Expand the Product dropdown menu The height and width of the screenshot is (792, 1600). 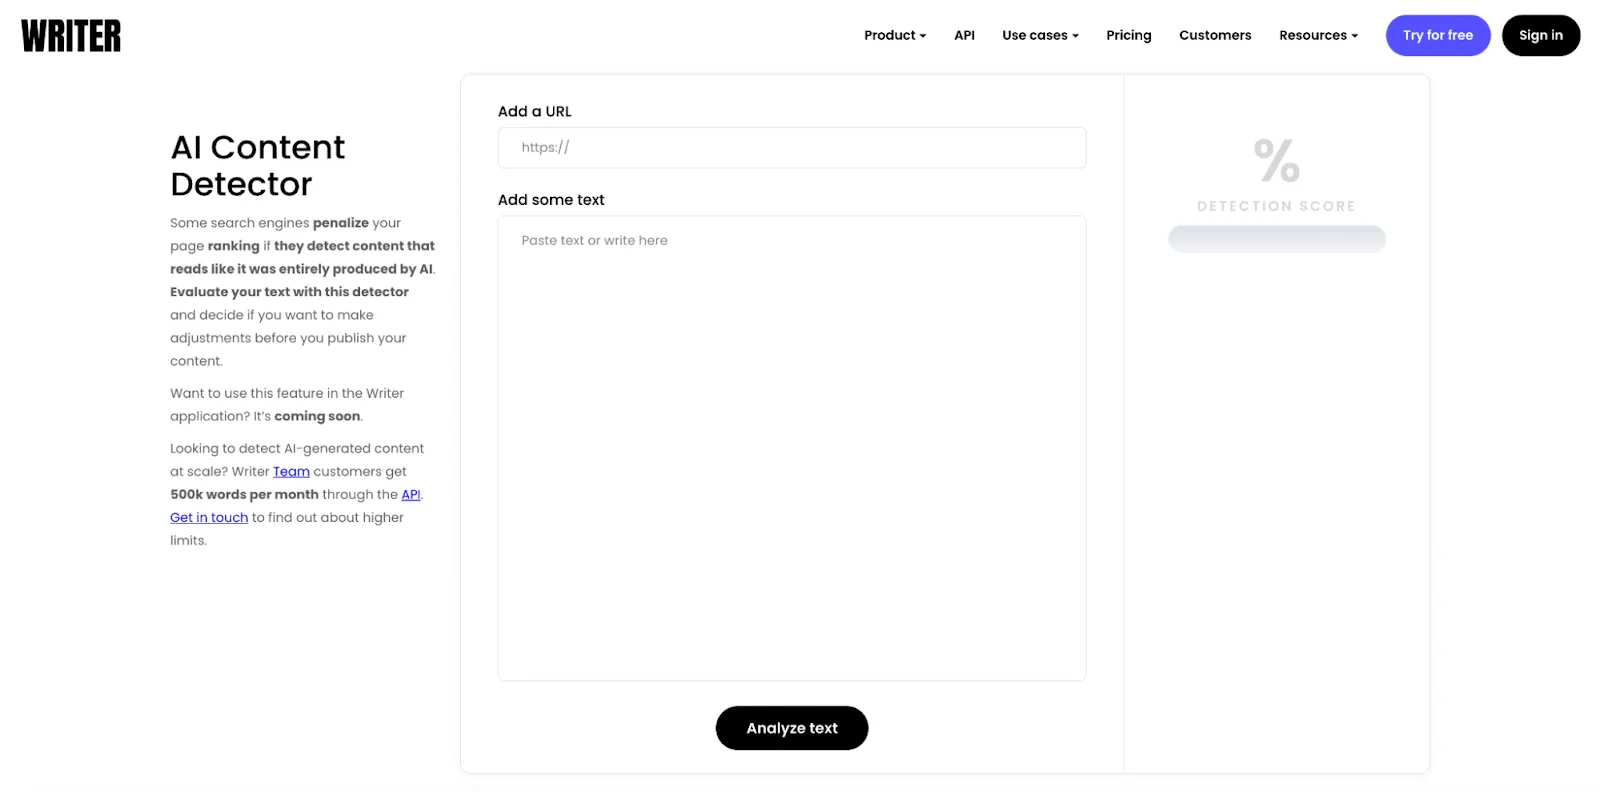tap(895, 35)
